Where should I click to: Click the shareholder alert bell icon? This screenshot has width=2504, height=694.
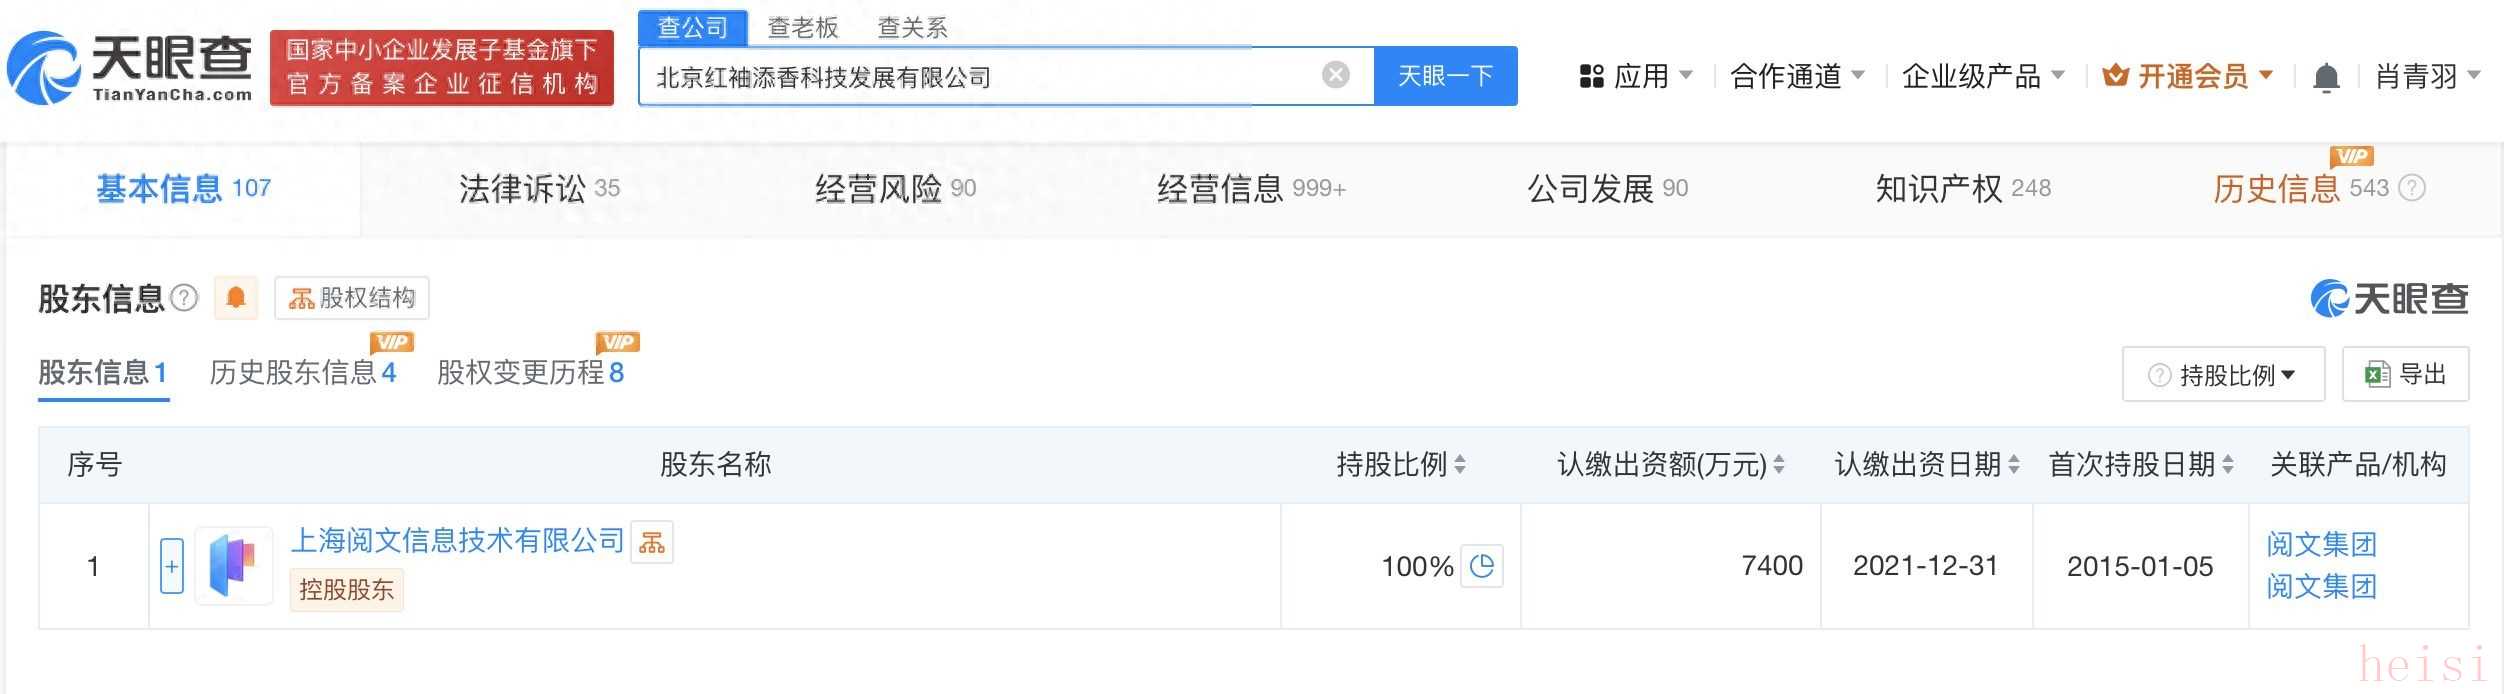click(x=236, y=298)
